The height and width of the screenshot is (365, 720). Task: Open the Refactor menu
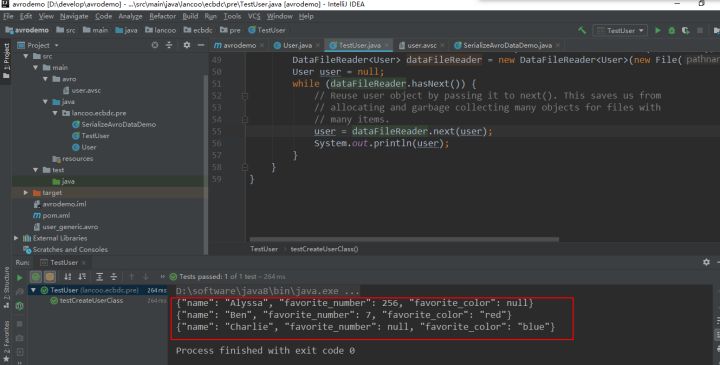(x=162, y=16)
